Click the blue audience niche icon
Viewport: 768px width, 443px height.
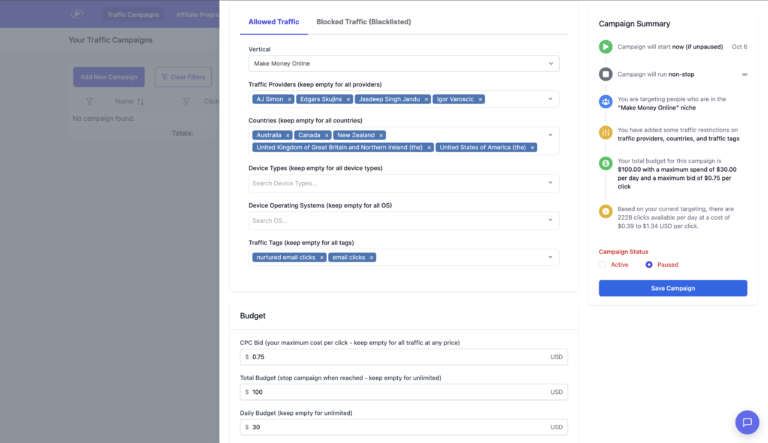605,102
